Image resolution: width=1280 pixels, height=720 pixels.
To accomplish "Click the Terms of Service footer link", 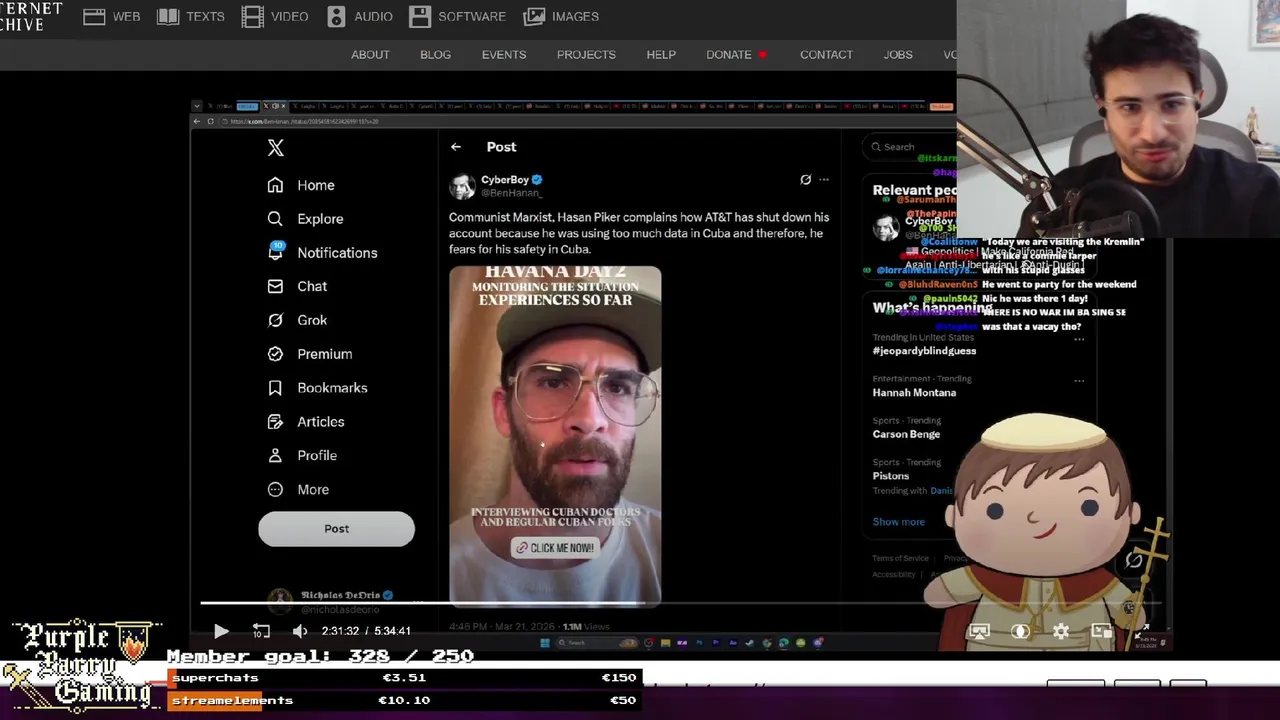I will (x=900, y=558).
